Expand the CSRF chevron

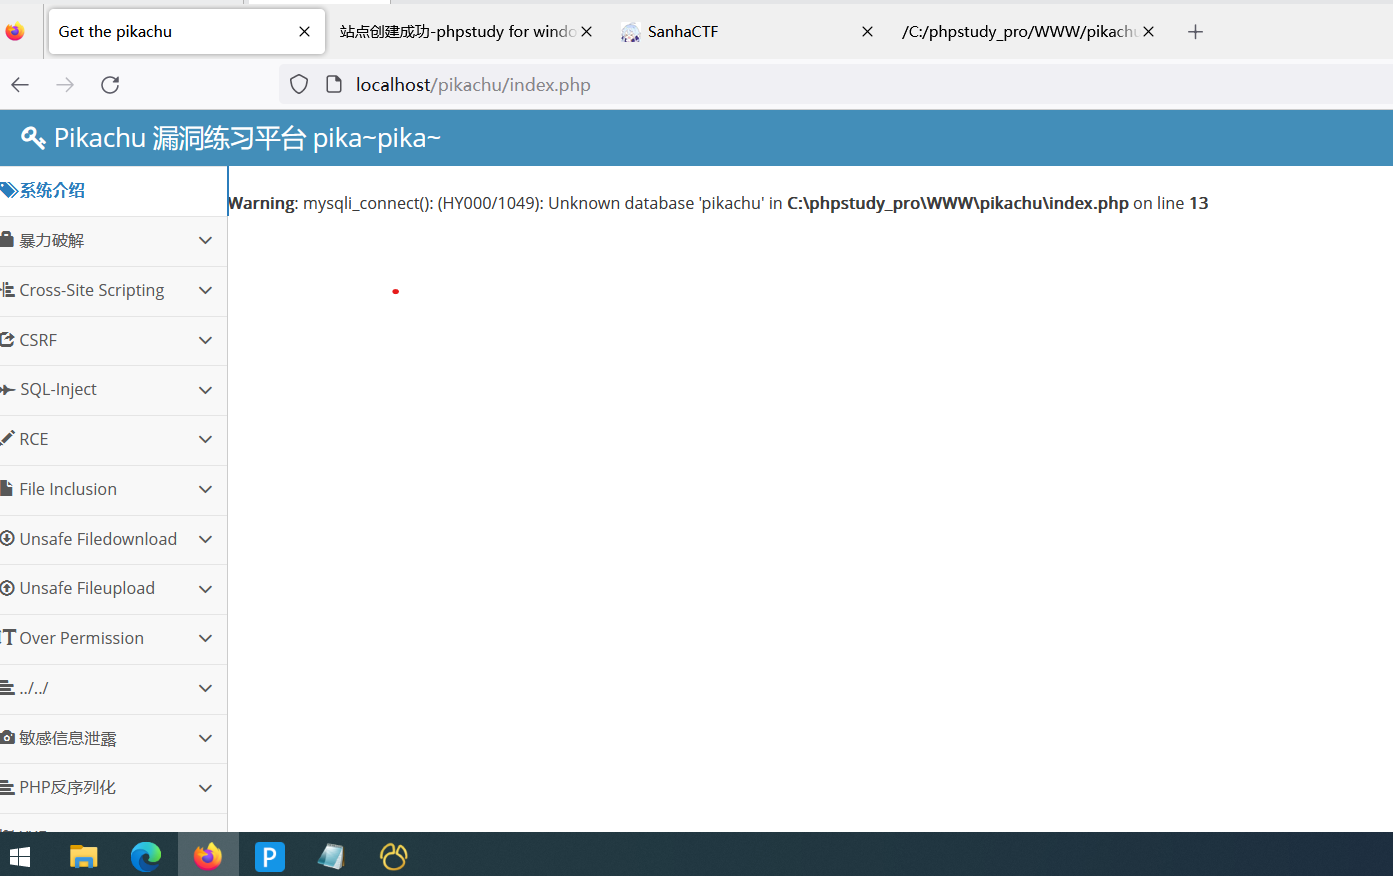pyautogui.click(x=205, y=340)
